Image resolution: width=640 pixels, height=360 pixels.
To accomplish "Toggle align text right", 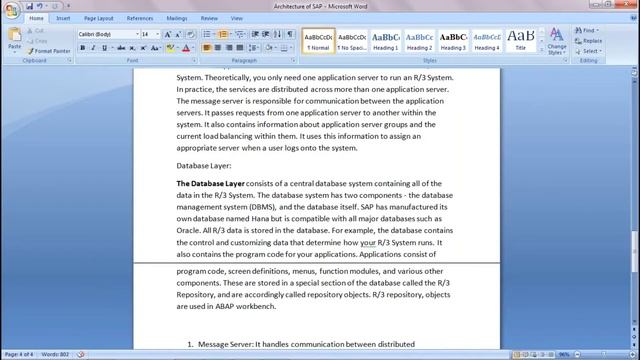I will click(x=229, y=48).
